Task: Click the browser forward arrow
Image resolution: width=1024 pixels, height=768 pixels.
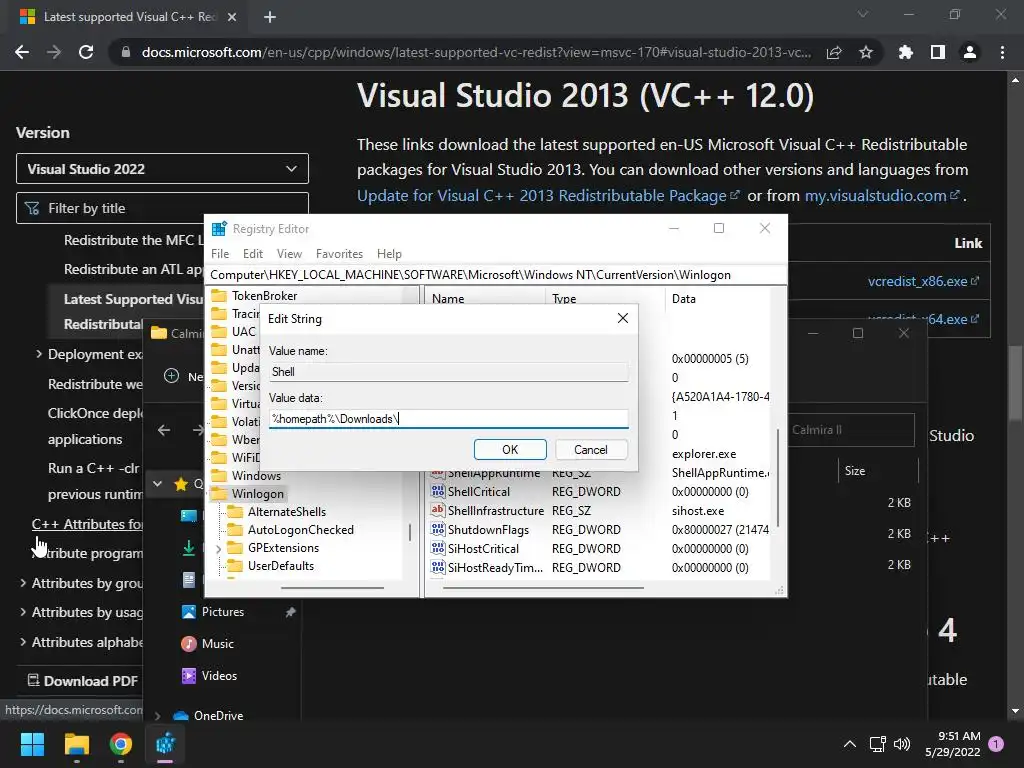Action: (54, 52)
